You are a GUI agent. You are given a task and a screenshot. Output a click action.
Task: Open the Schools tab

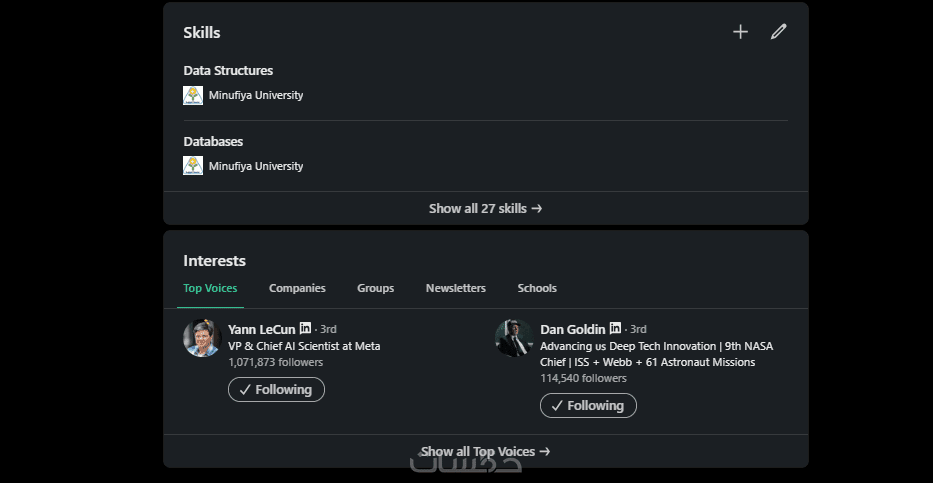tap(537, 288)
